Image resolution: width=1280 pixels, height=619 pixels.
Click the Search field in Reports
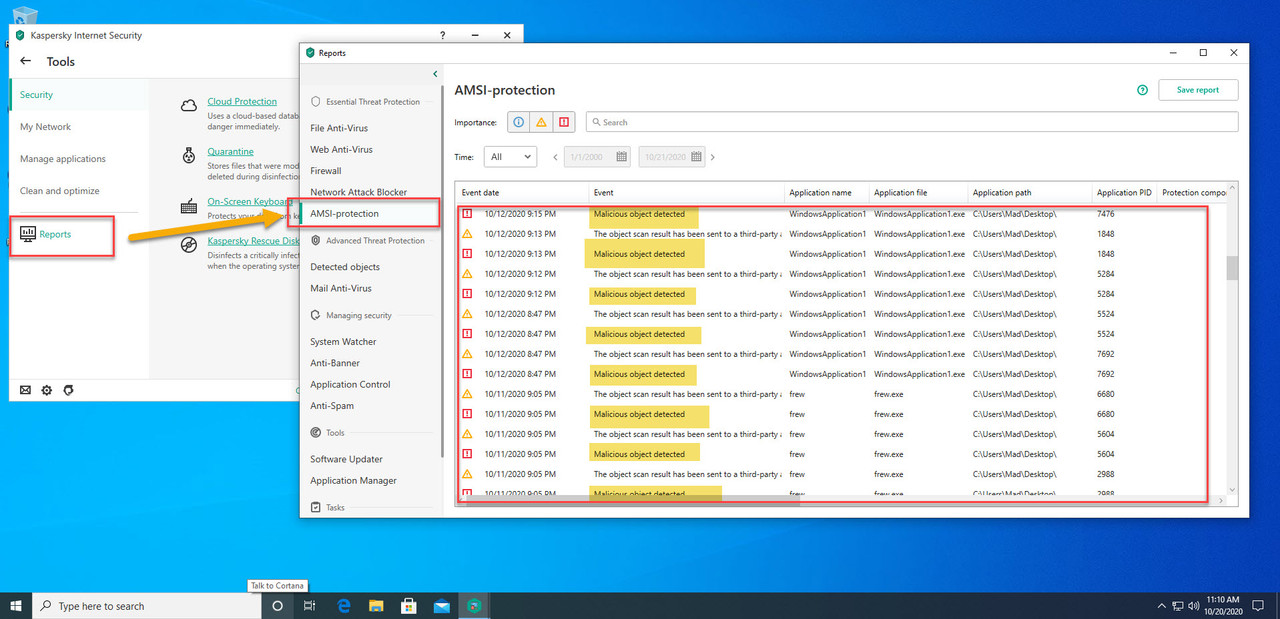click(x=912, y=122)
